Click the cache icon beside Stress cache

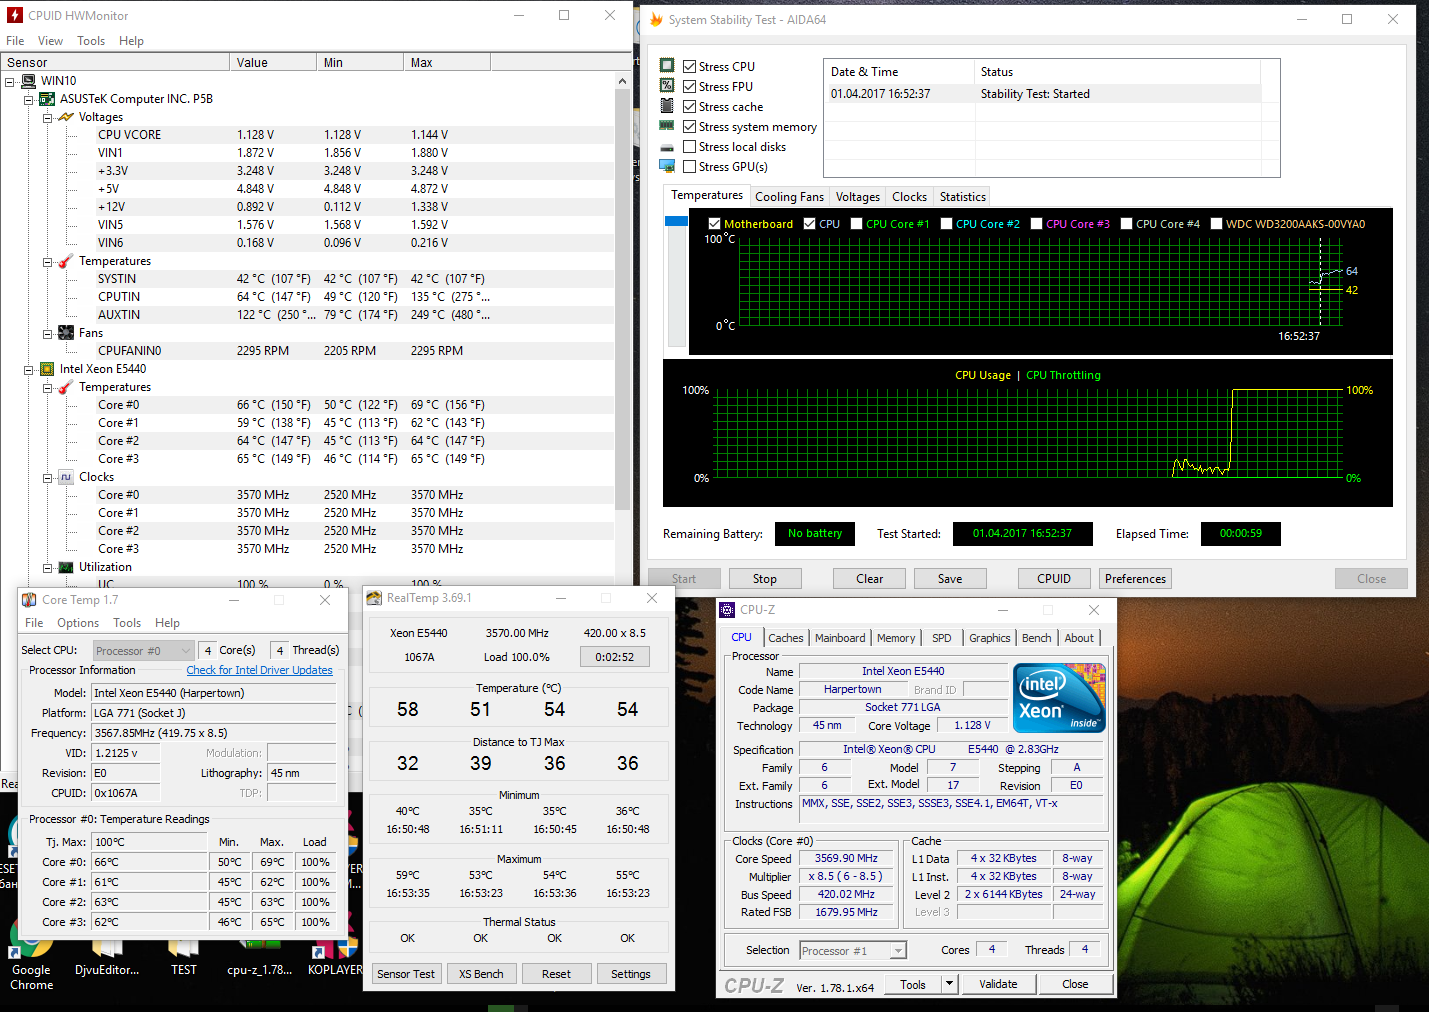(x=667, y=106)
